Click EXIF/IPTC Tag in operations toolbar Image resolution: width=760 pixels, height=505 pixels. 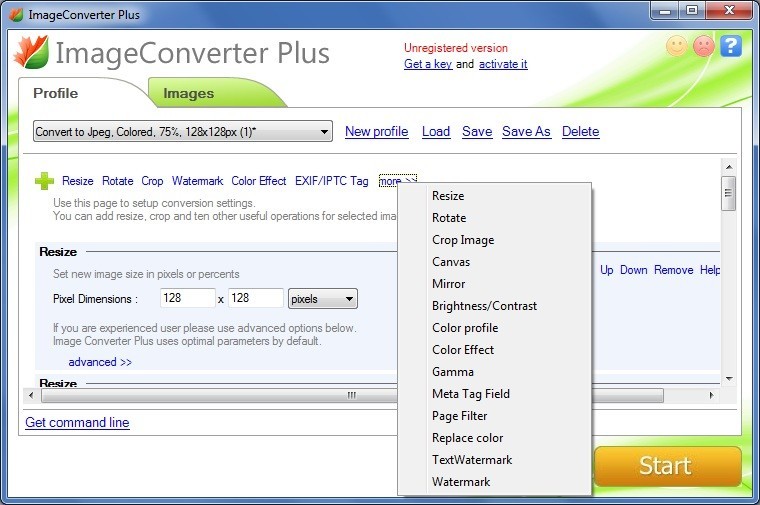(332, 181)
